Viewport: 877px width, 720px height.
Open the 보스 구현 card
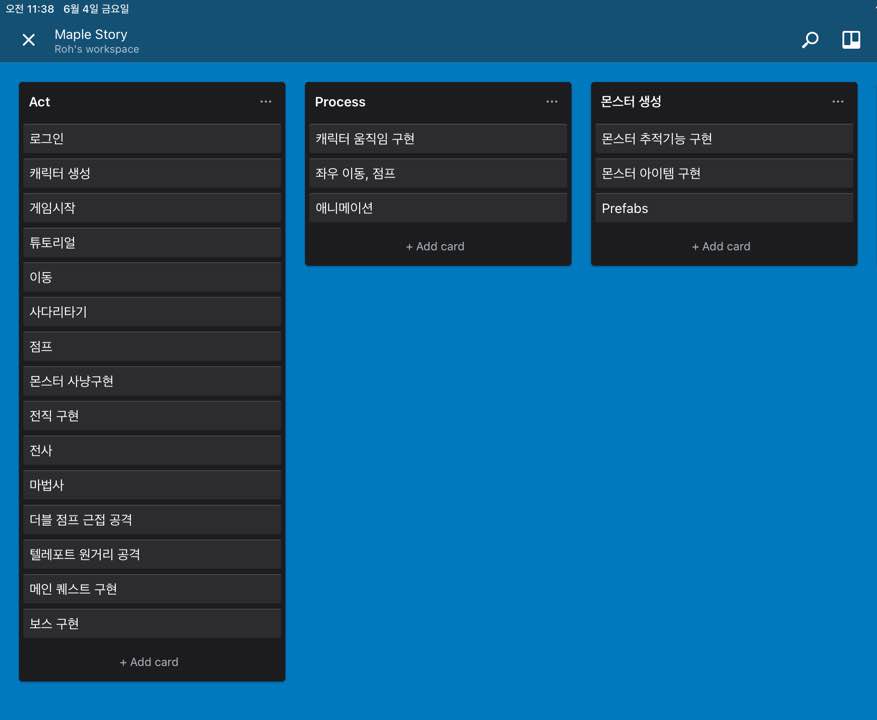152,624
